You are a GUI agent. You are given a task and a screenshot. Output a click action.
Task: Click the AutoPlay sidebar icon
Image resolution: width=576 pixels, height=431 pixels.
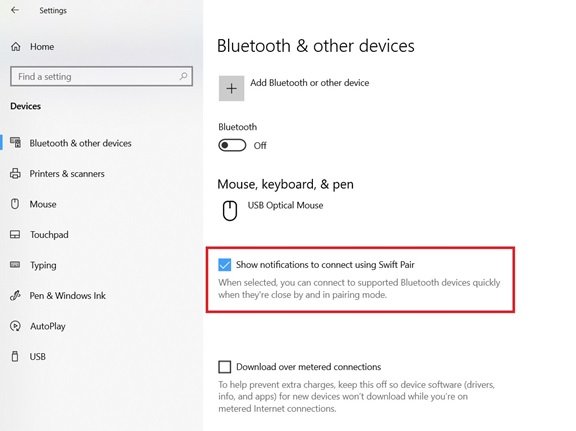[15, 326]
